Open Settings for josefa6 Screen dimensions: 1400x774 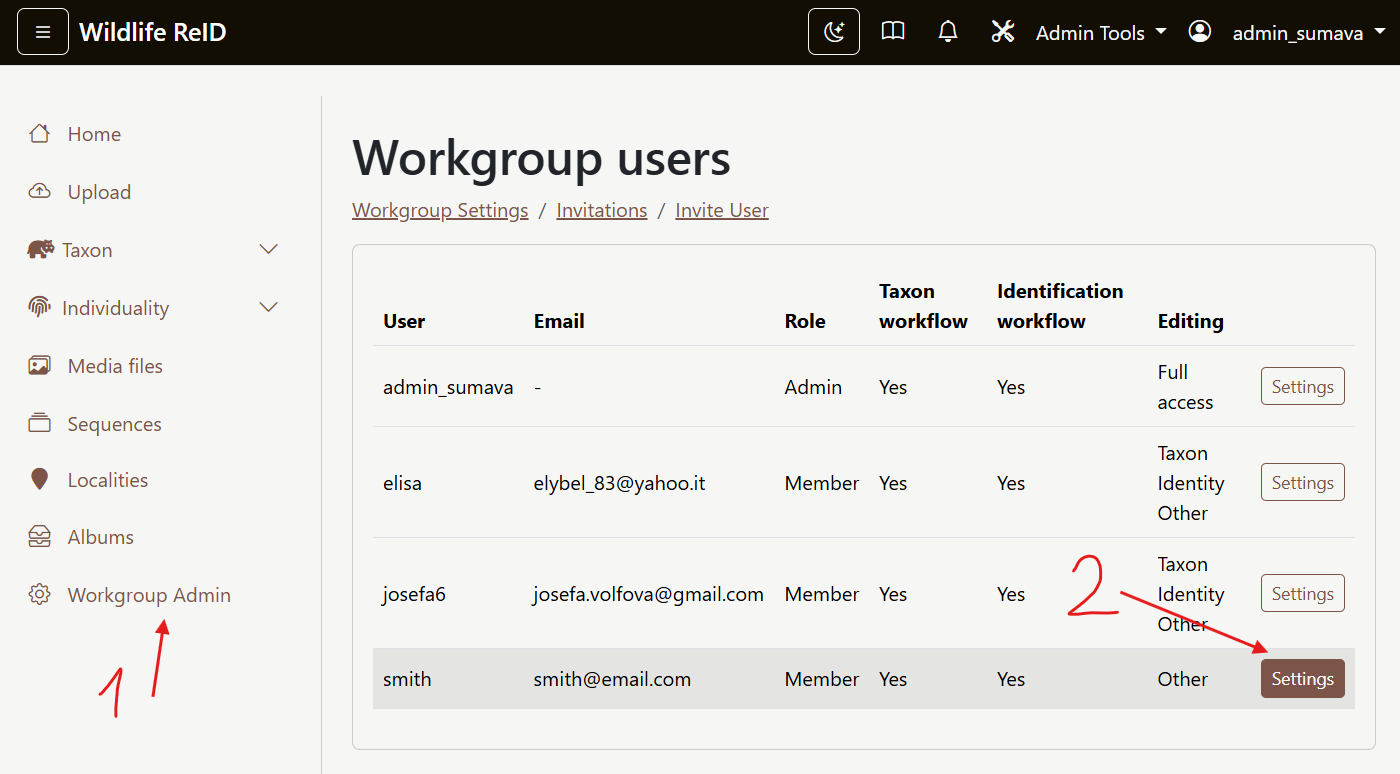(x=1302, y=594)
